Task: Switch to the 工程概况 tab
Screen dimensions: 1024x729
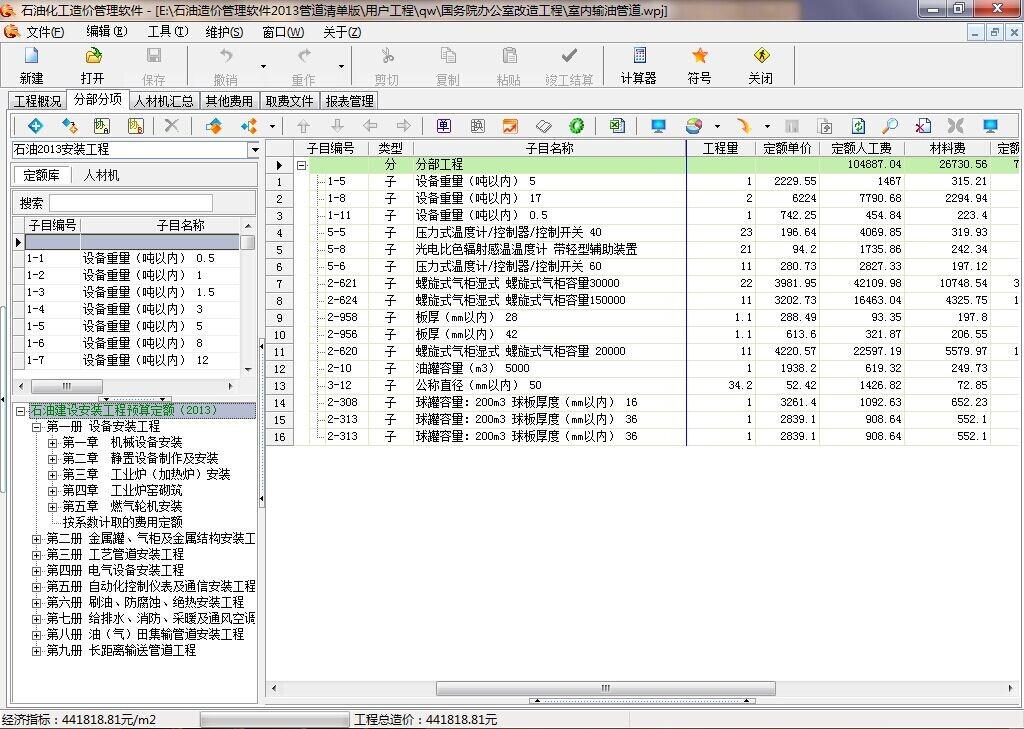Action: click(x=37, y=101)
